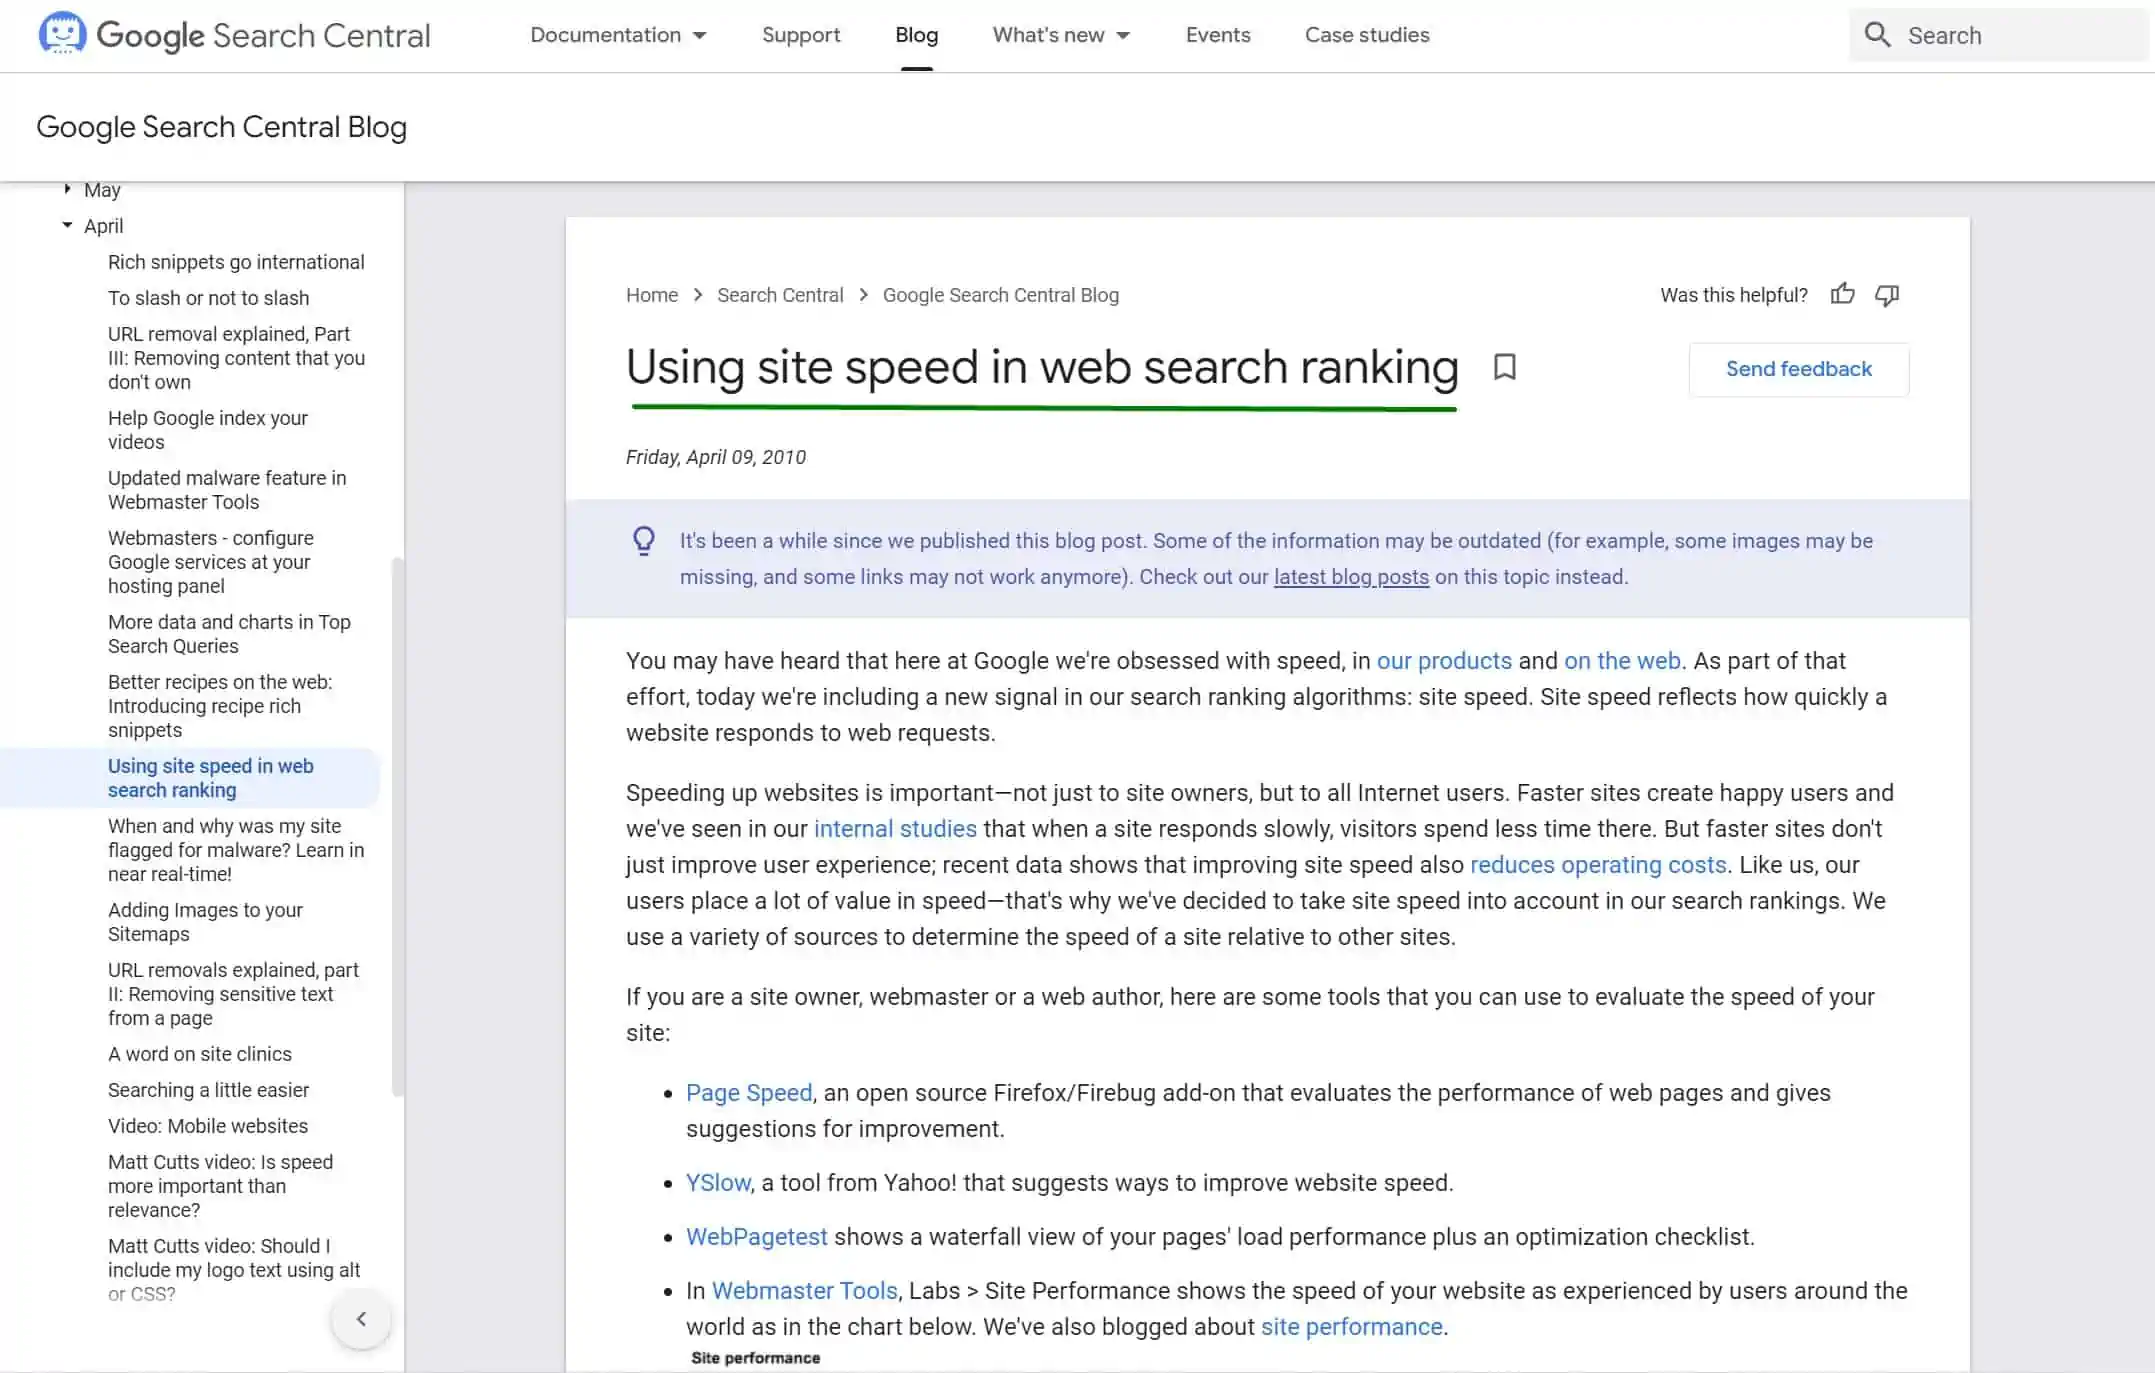Open the 'on the web' link
This screenshot has height=1373, width=2155.
tap(1622, 661)
